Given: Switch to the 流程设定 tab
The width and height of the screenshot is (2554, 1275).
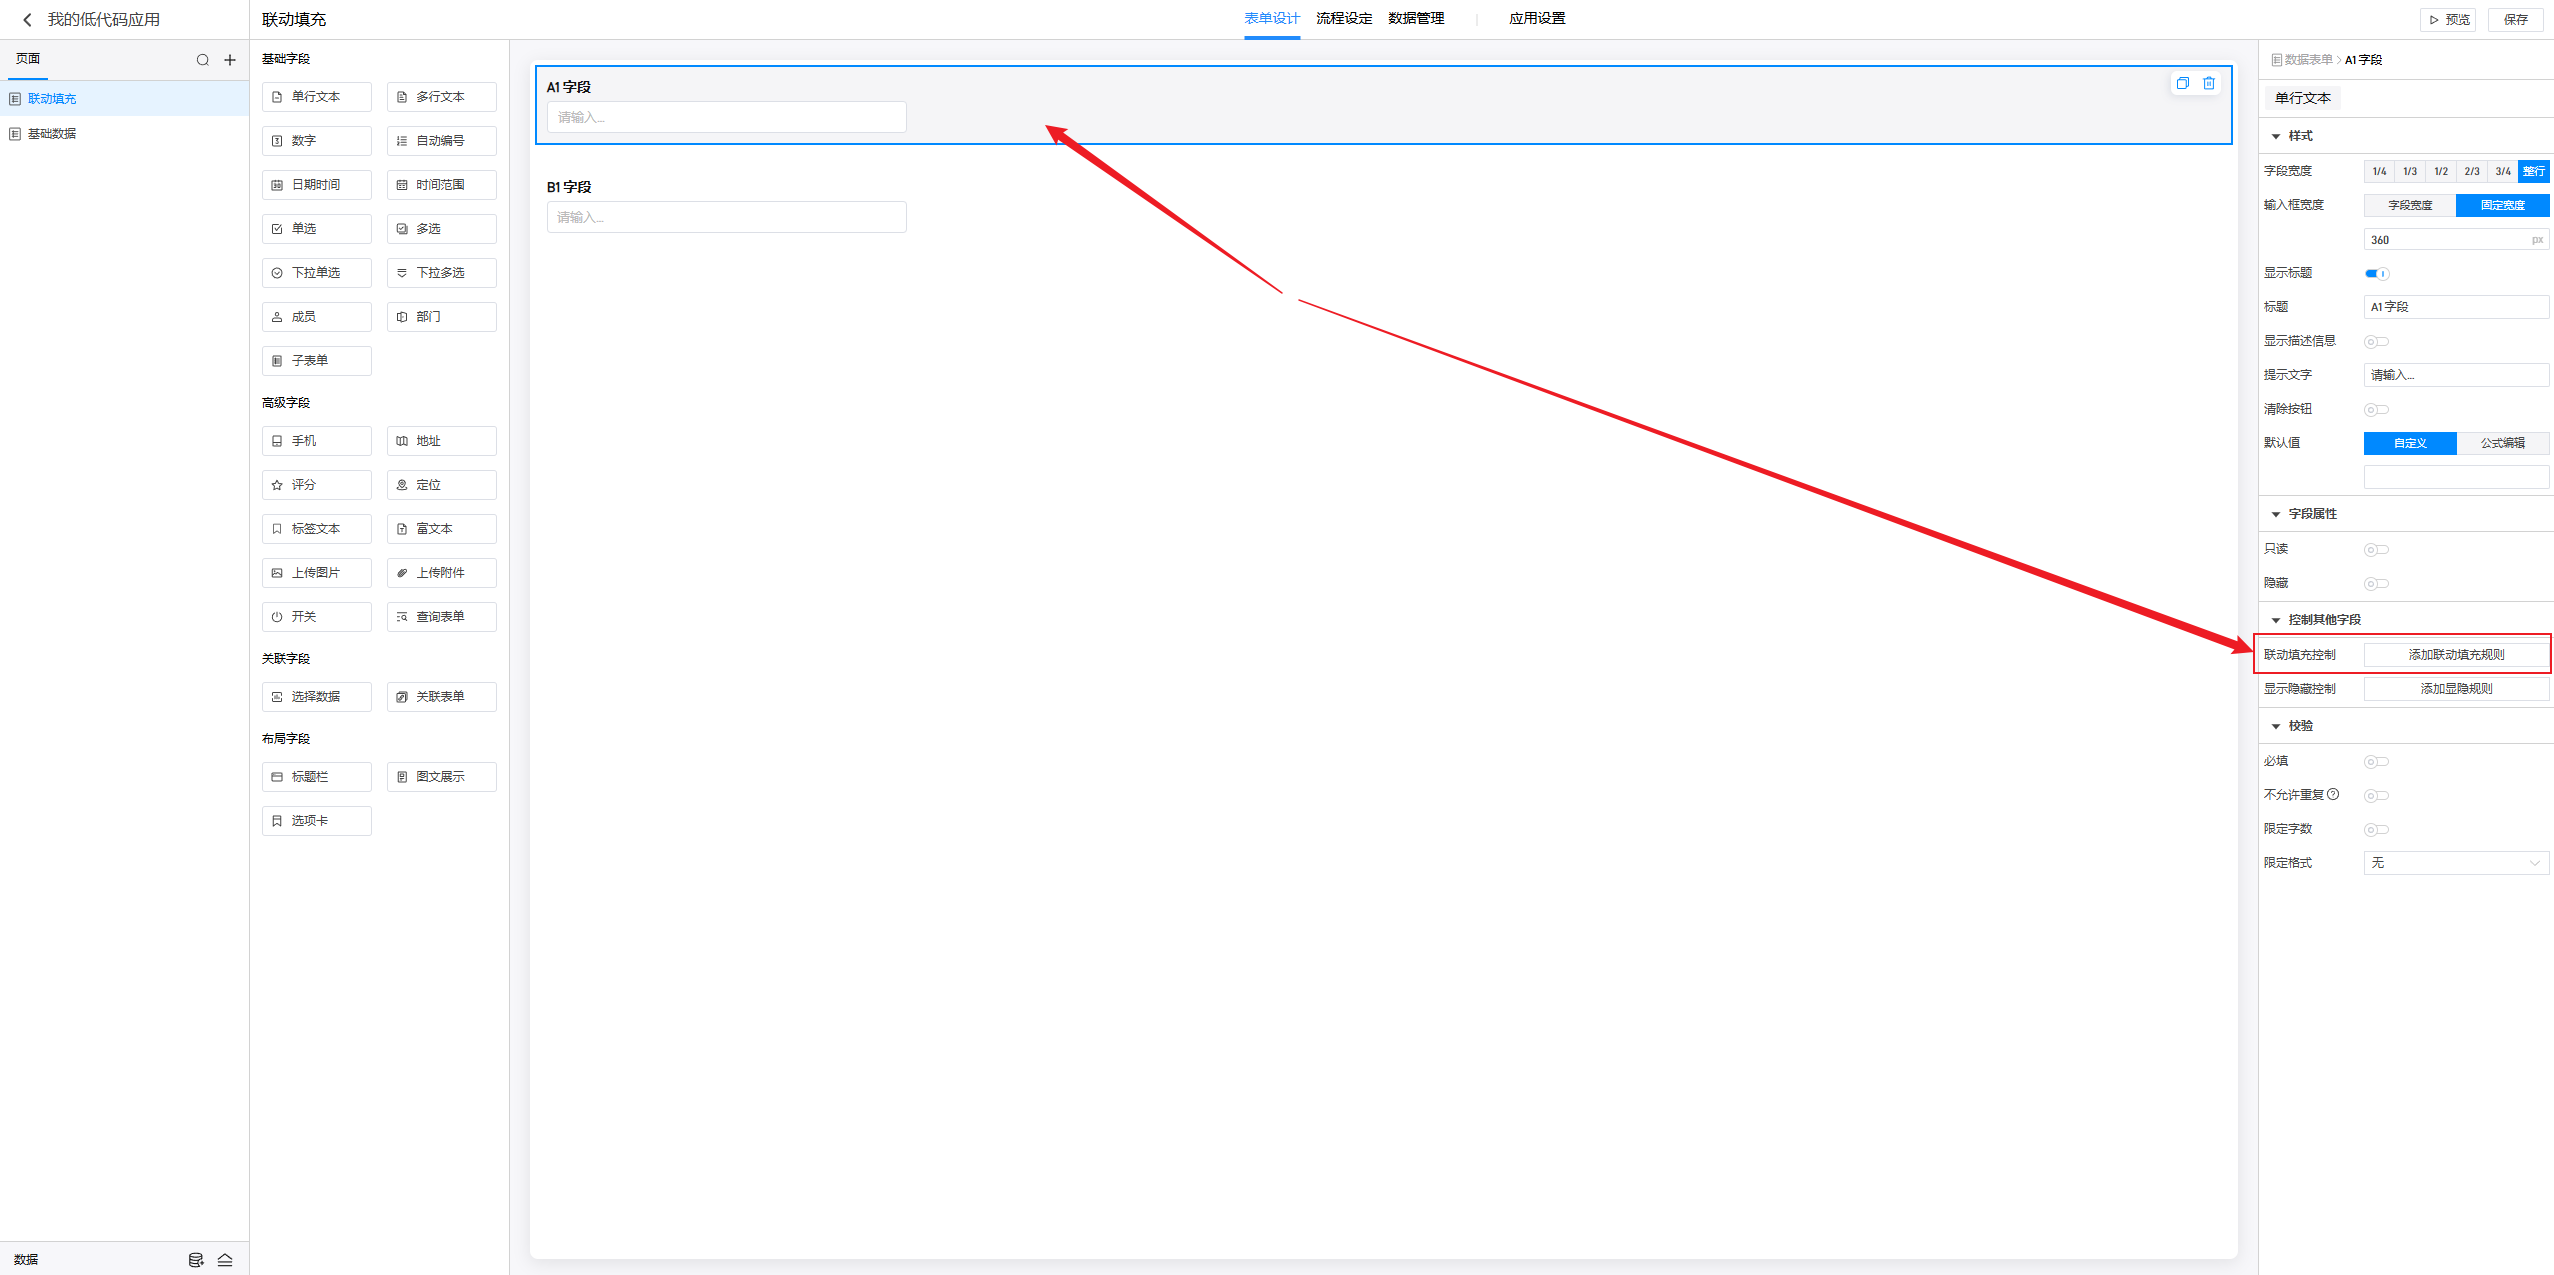Looking at the screenshot, I should pyautogui.click(x=1343, y=19).
